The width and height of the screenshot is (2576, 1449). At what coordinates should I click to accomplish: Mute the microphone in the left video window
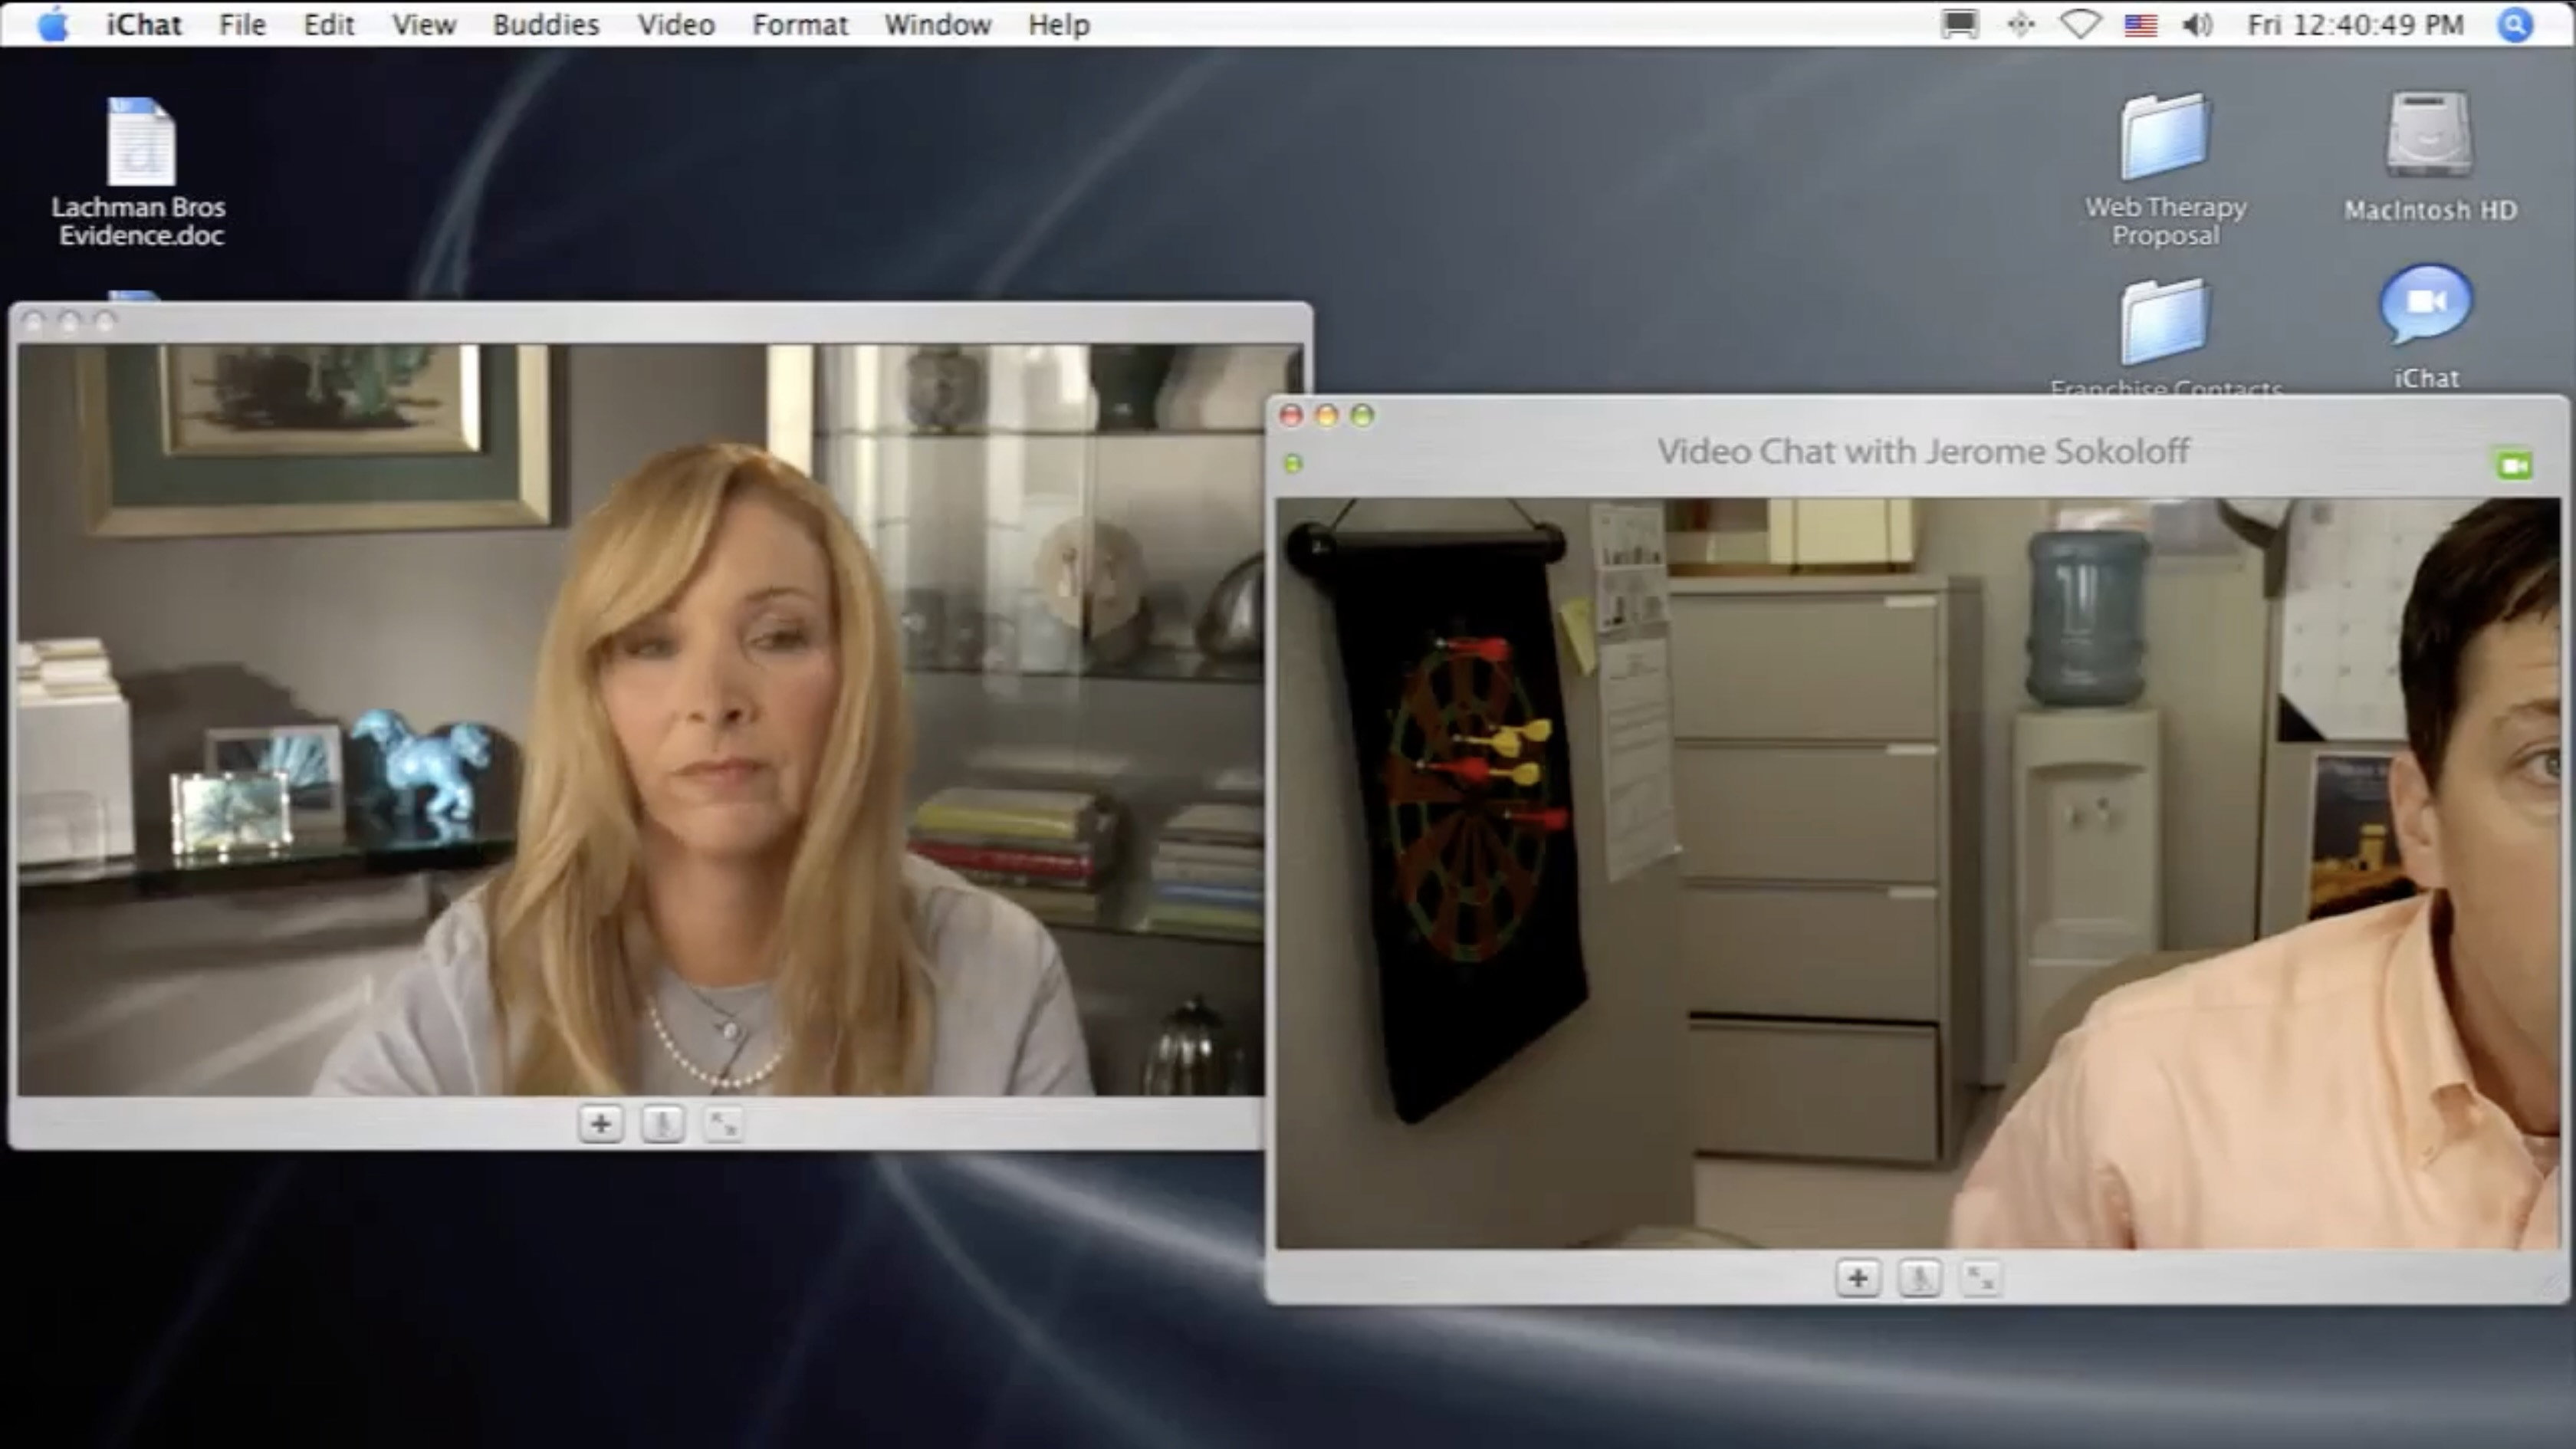click(662, 1124)
